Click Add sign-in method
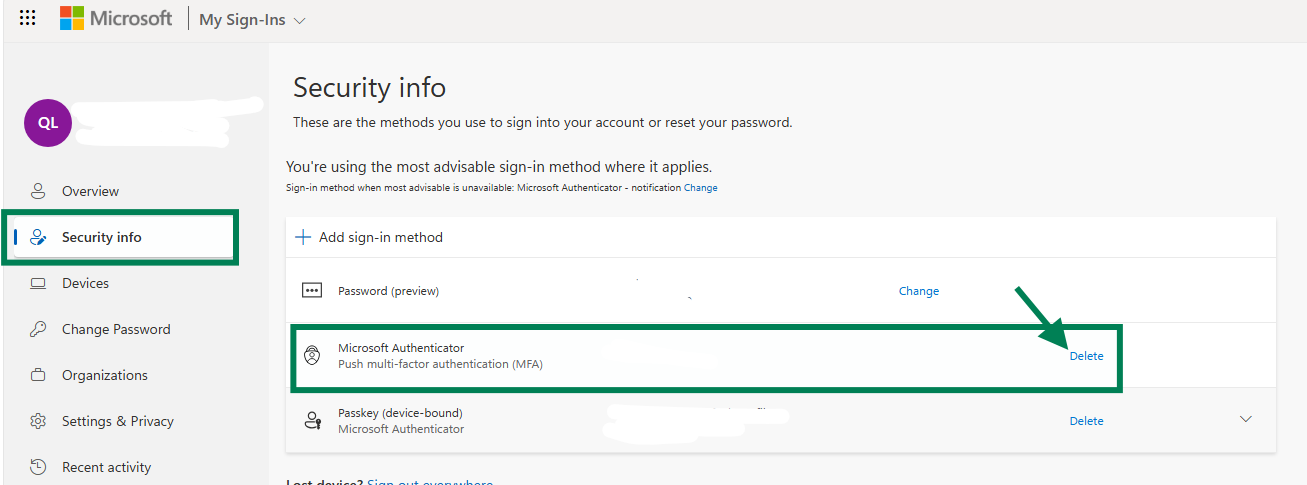The height and width of the screenshot is (485, 1307). point(381,237)
